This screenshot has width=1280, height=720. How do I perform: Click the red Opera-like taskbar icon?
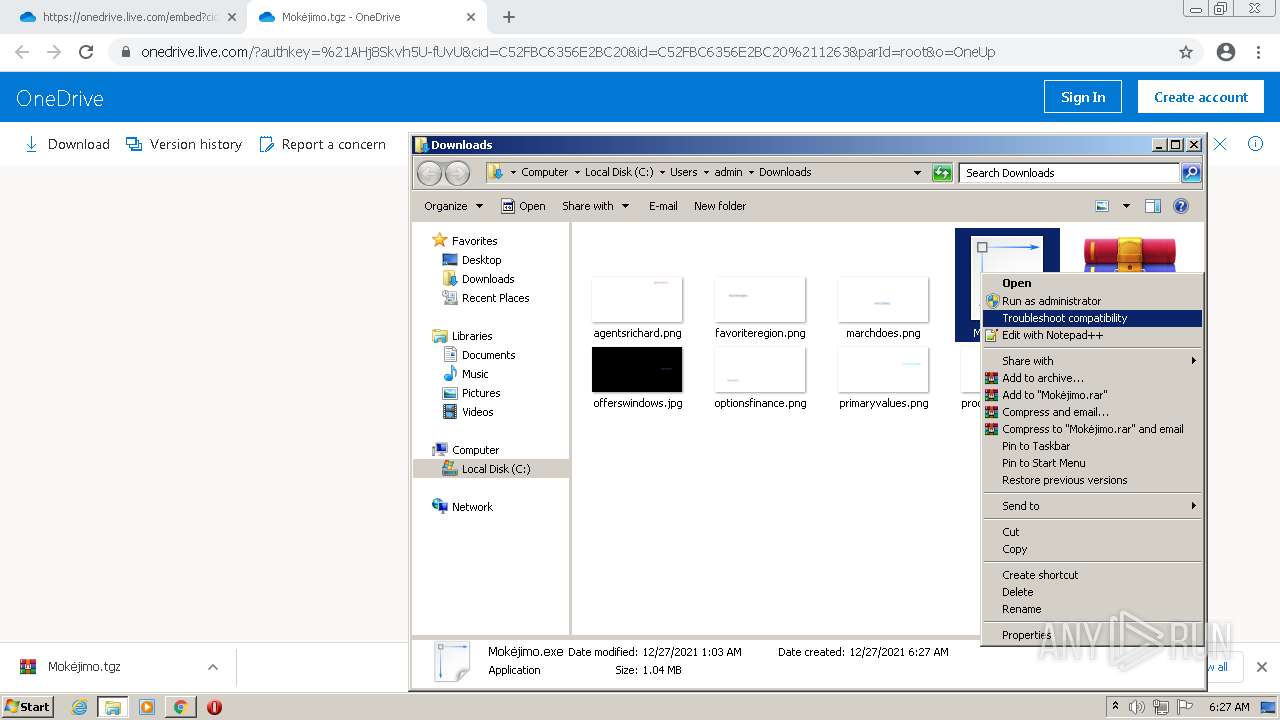click(214, 707)
